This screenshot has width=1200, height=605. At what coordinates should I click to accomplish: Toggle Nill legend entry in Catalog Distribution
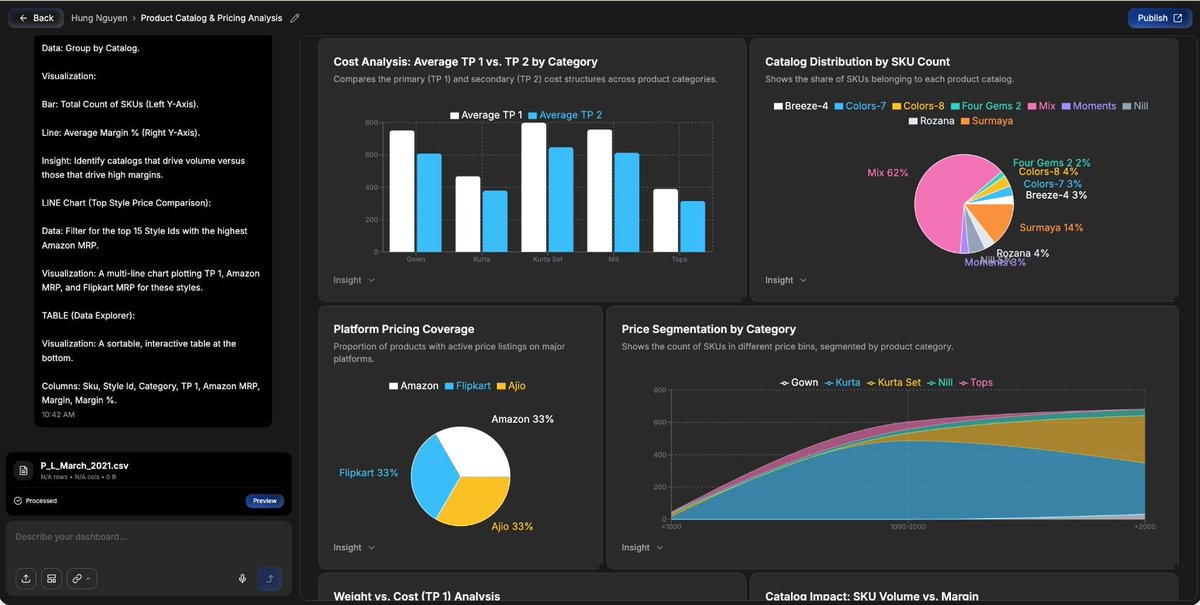[x=1135, y=106]
